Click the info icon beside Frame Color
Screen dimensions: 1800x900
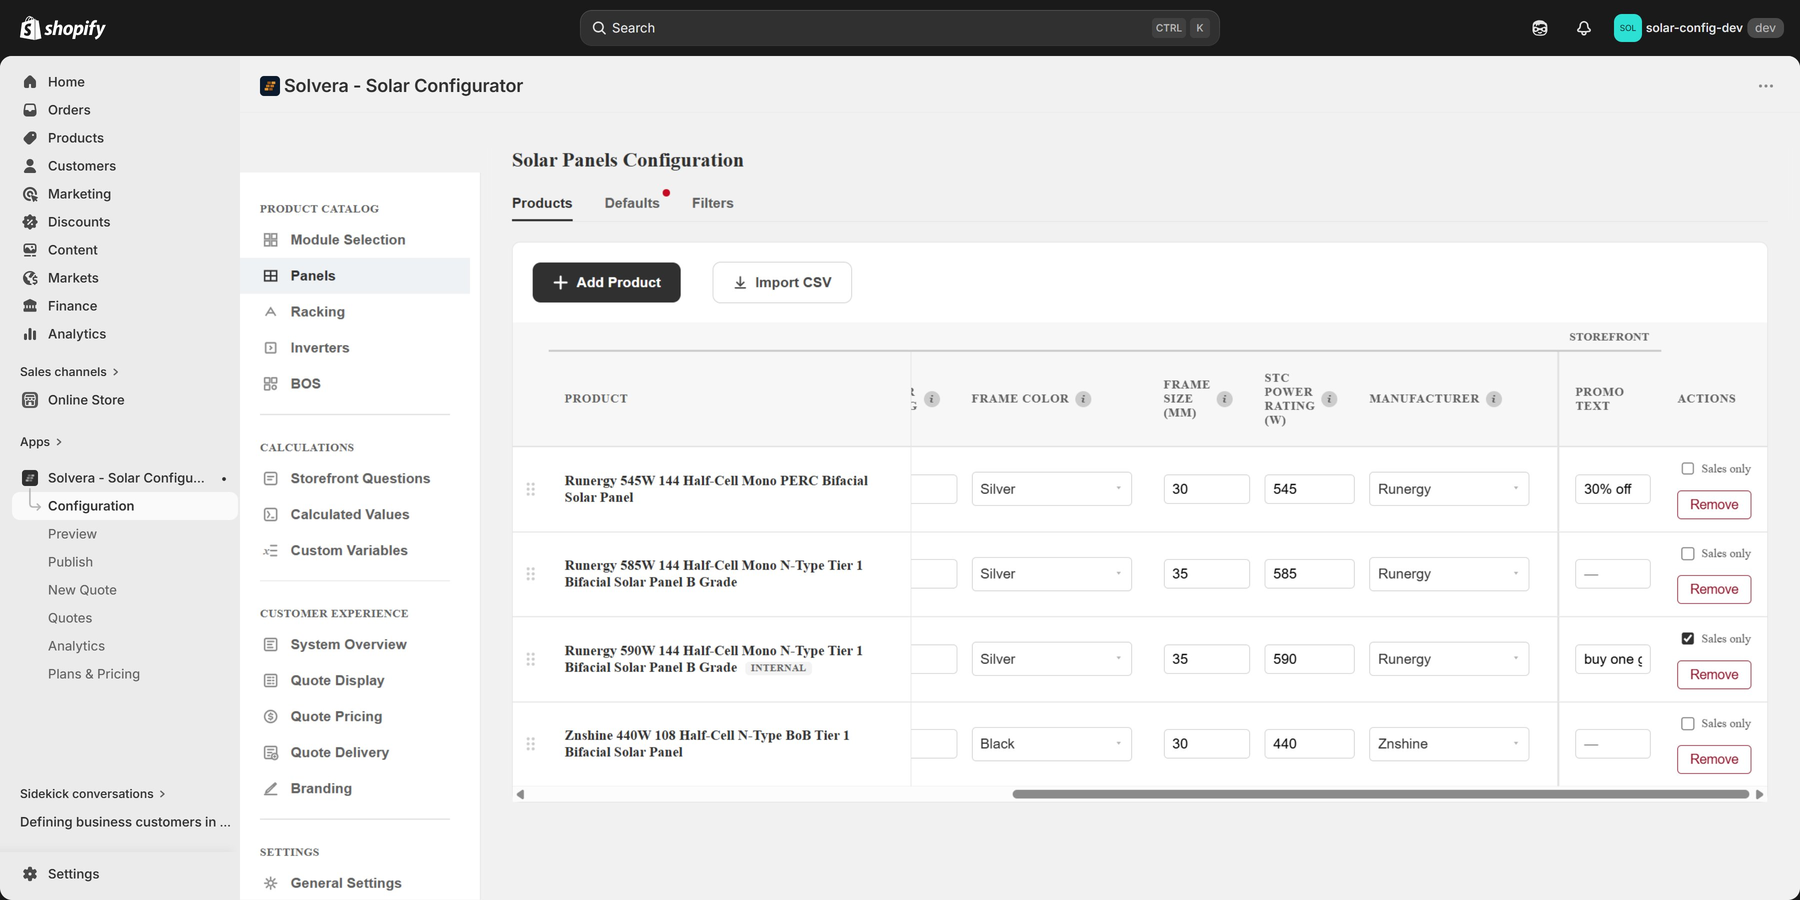1083,399
